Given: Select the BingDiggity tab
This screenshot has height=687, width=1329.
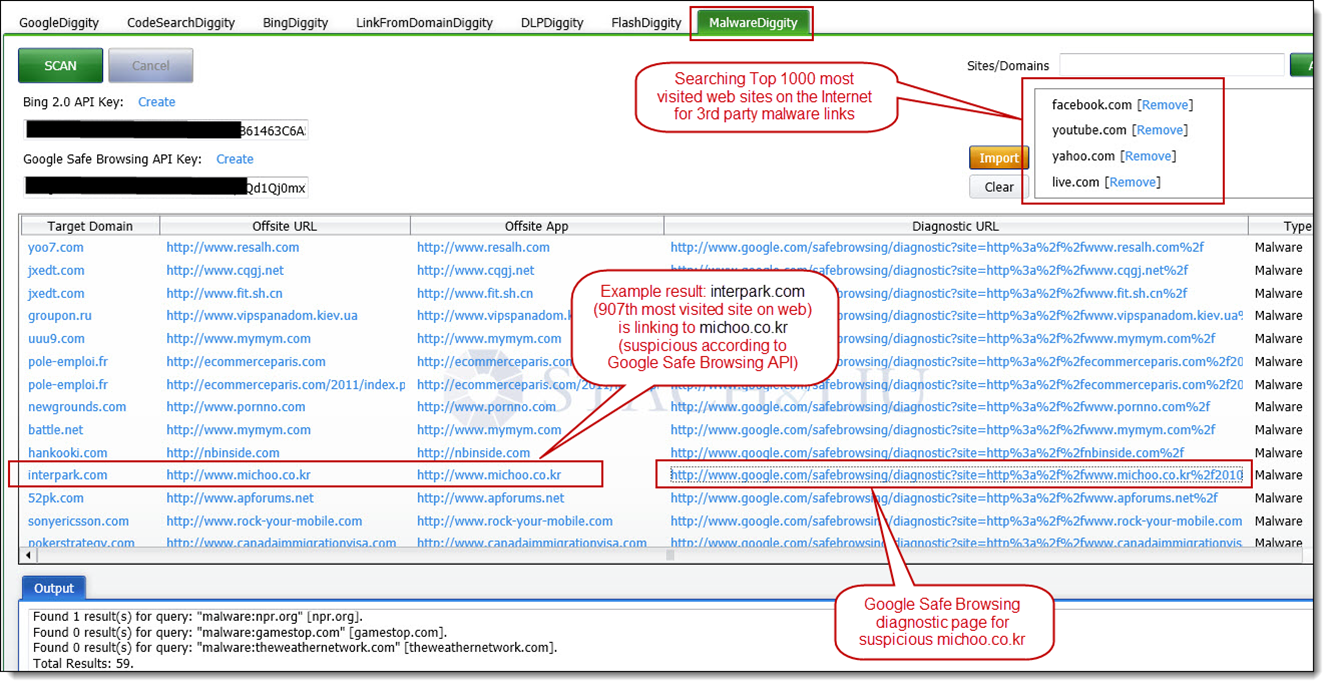Looking at the screenshot, I should tap(295, 22).
